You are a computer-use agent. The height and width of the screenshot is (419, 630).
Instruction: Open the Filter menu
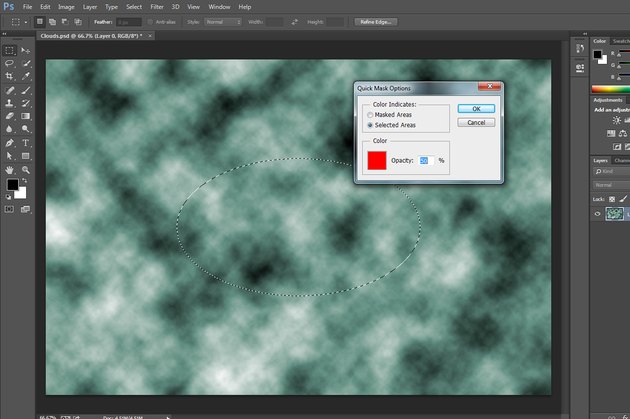(x=157, y=7)
